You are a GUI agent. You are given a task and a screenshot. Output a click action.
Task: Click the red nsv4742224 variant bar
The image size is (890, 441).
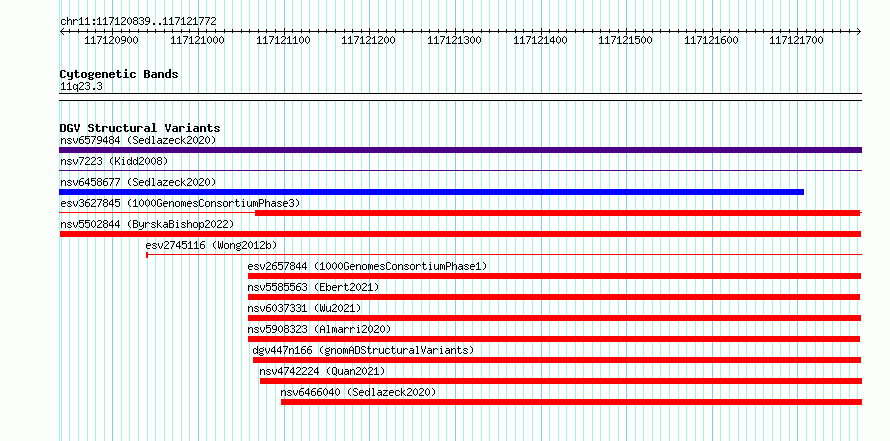tap(561, 381)
